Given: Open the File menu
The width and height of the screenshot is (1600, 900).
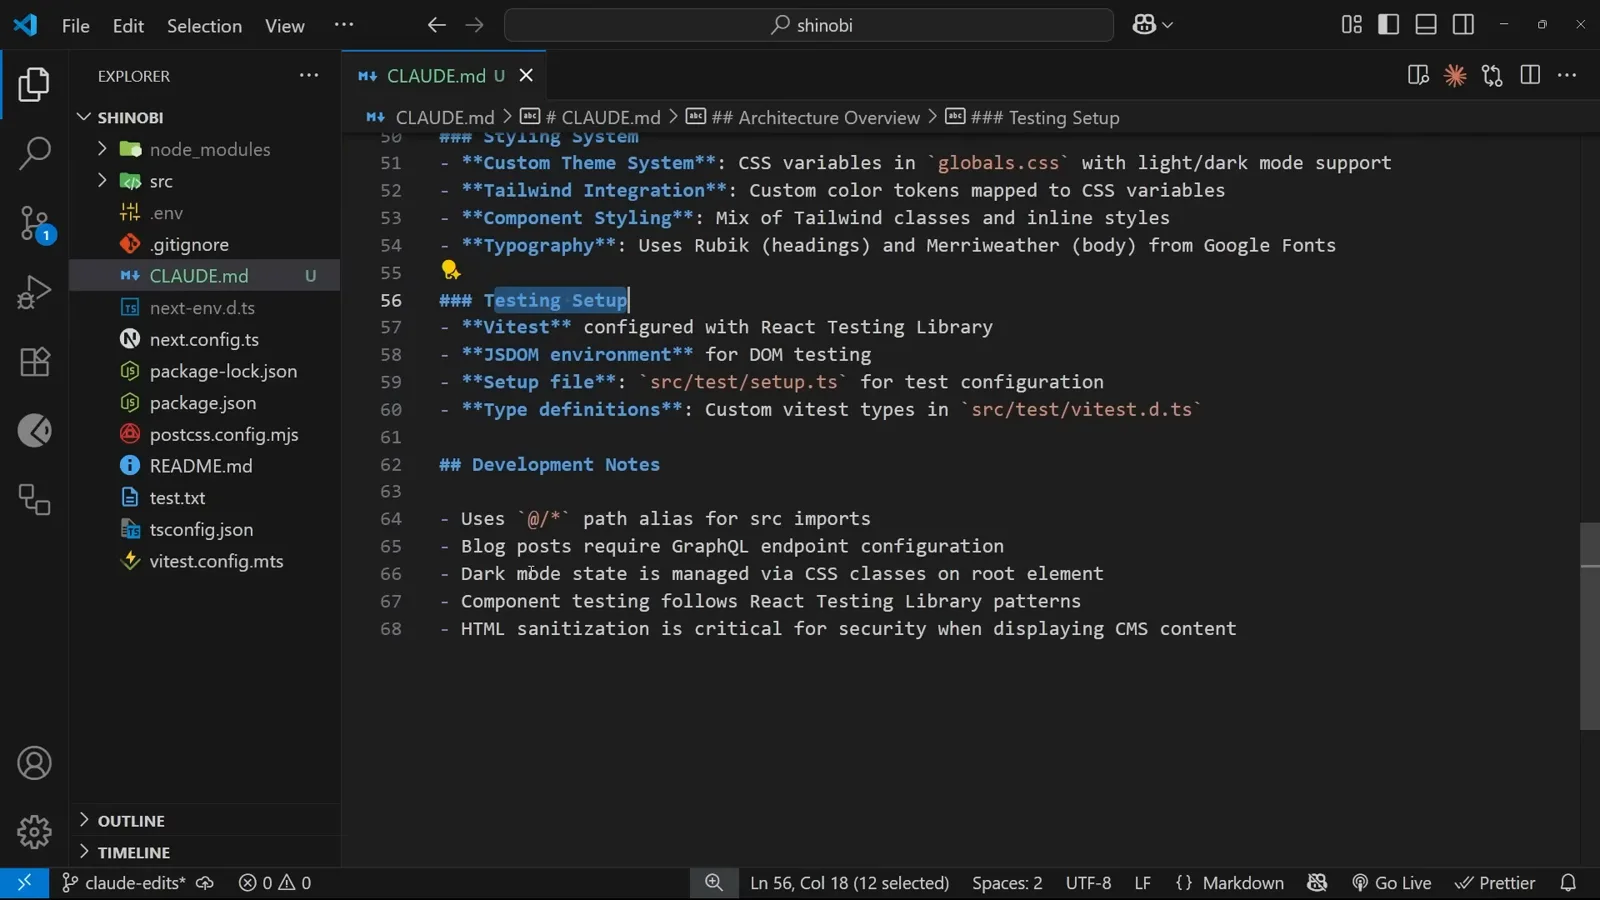Looking at the screenshot, I should [x=75, y=26].
